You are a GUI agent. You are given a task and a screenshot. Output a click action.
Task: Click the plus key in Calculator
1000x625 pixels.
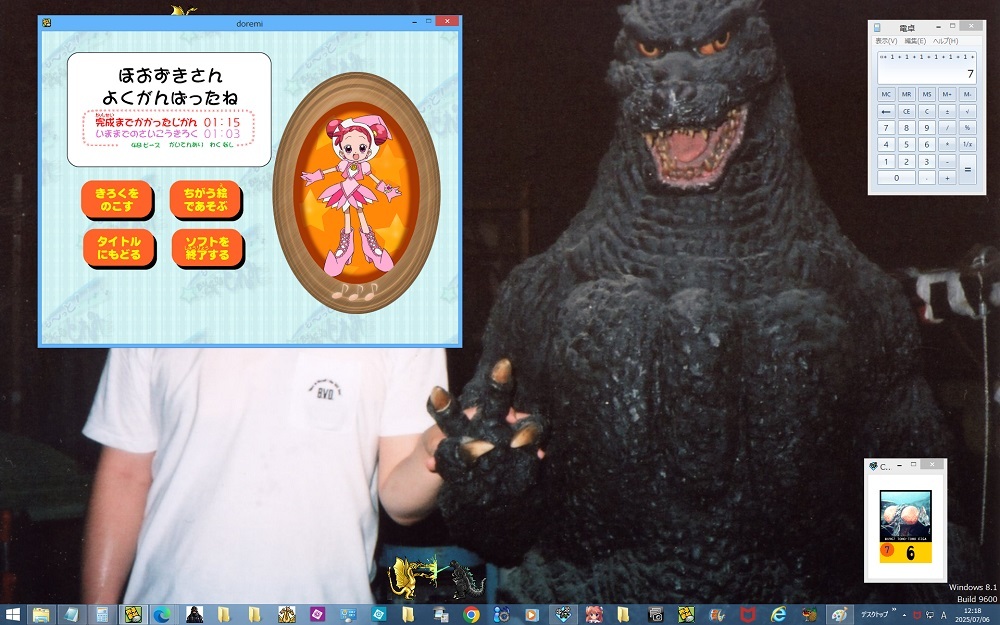947,178
